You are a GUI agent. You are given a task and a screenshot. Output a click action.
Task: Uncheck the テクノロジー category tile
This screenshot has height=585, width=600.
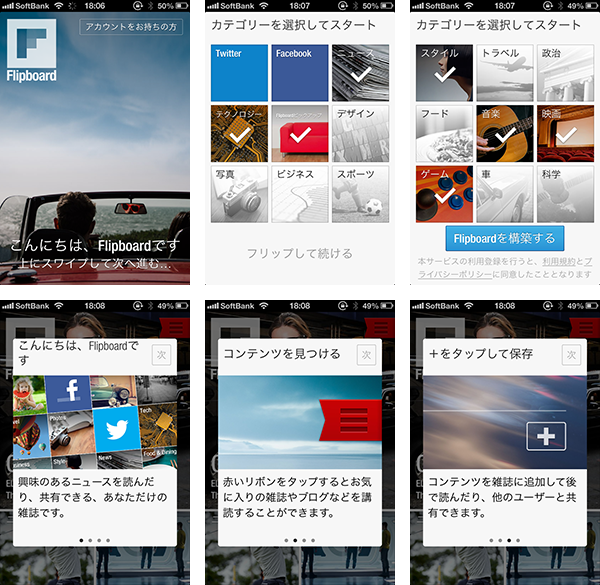point(239,134)
